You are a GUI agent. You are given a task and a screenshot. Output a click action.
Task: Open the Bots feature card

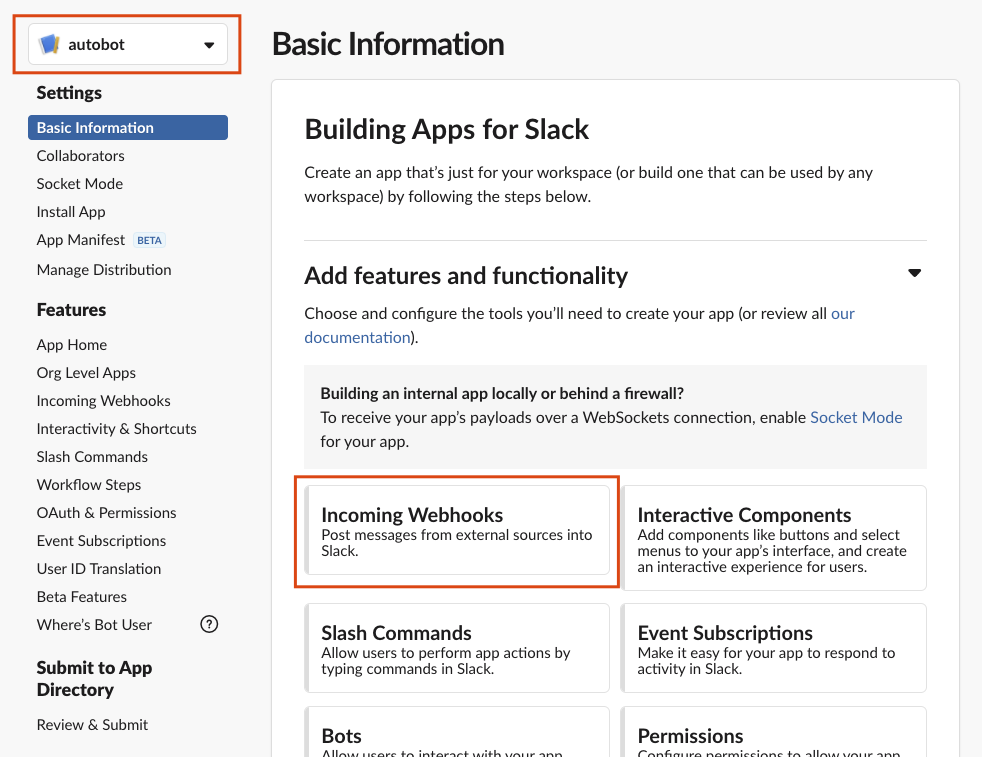[457, 732]
